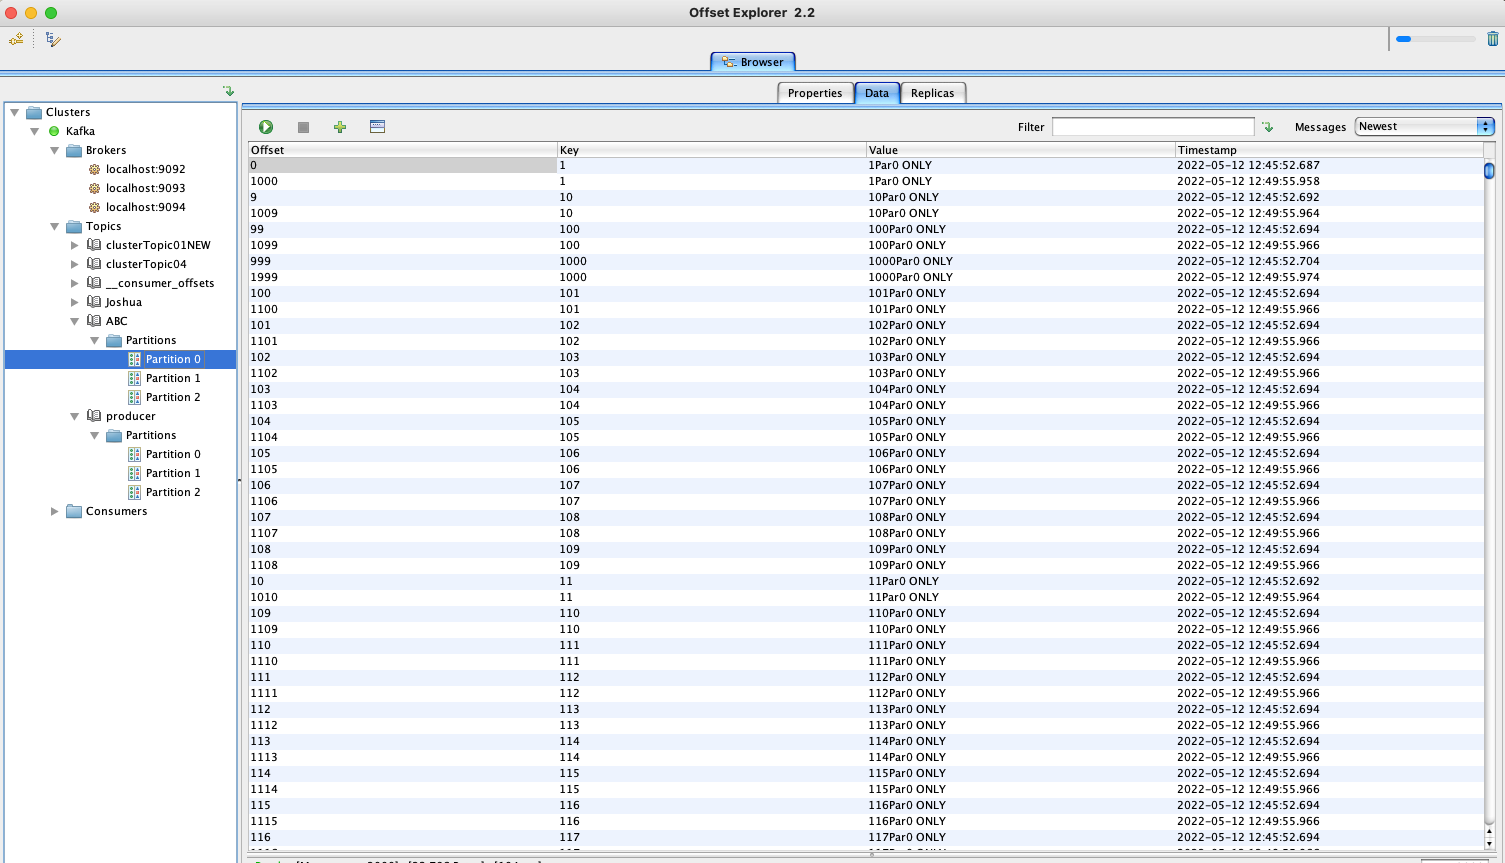This screenshot has width=1505, height=863.
Task: Click the edit tree pencil icon
Action: (53, 39)
